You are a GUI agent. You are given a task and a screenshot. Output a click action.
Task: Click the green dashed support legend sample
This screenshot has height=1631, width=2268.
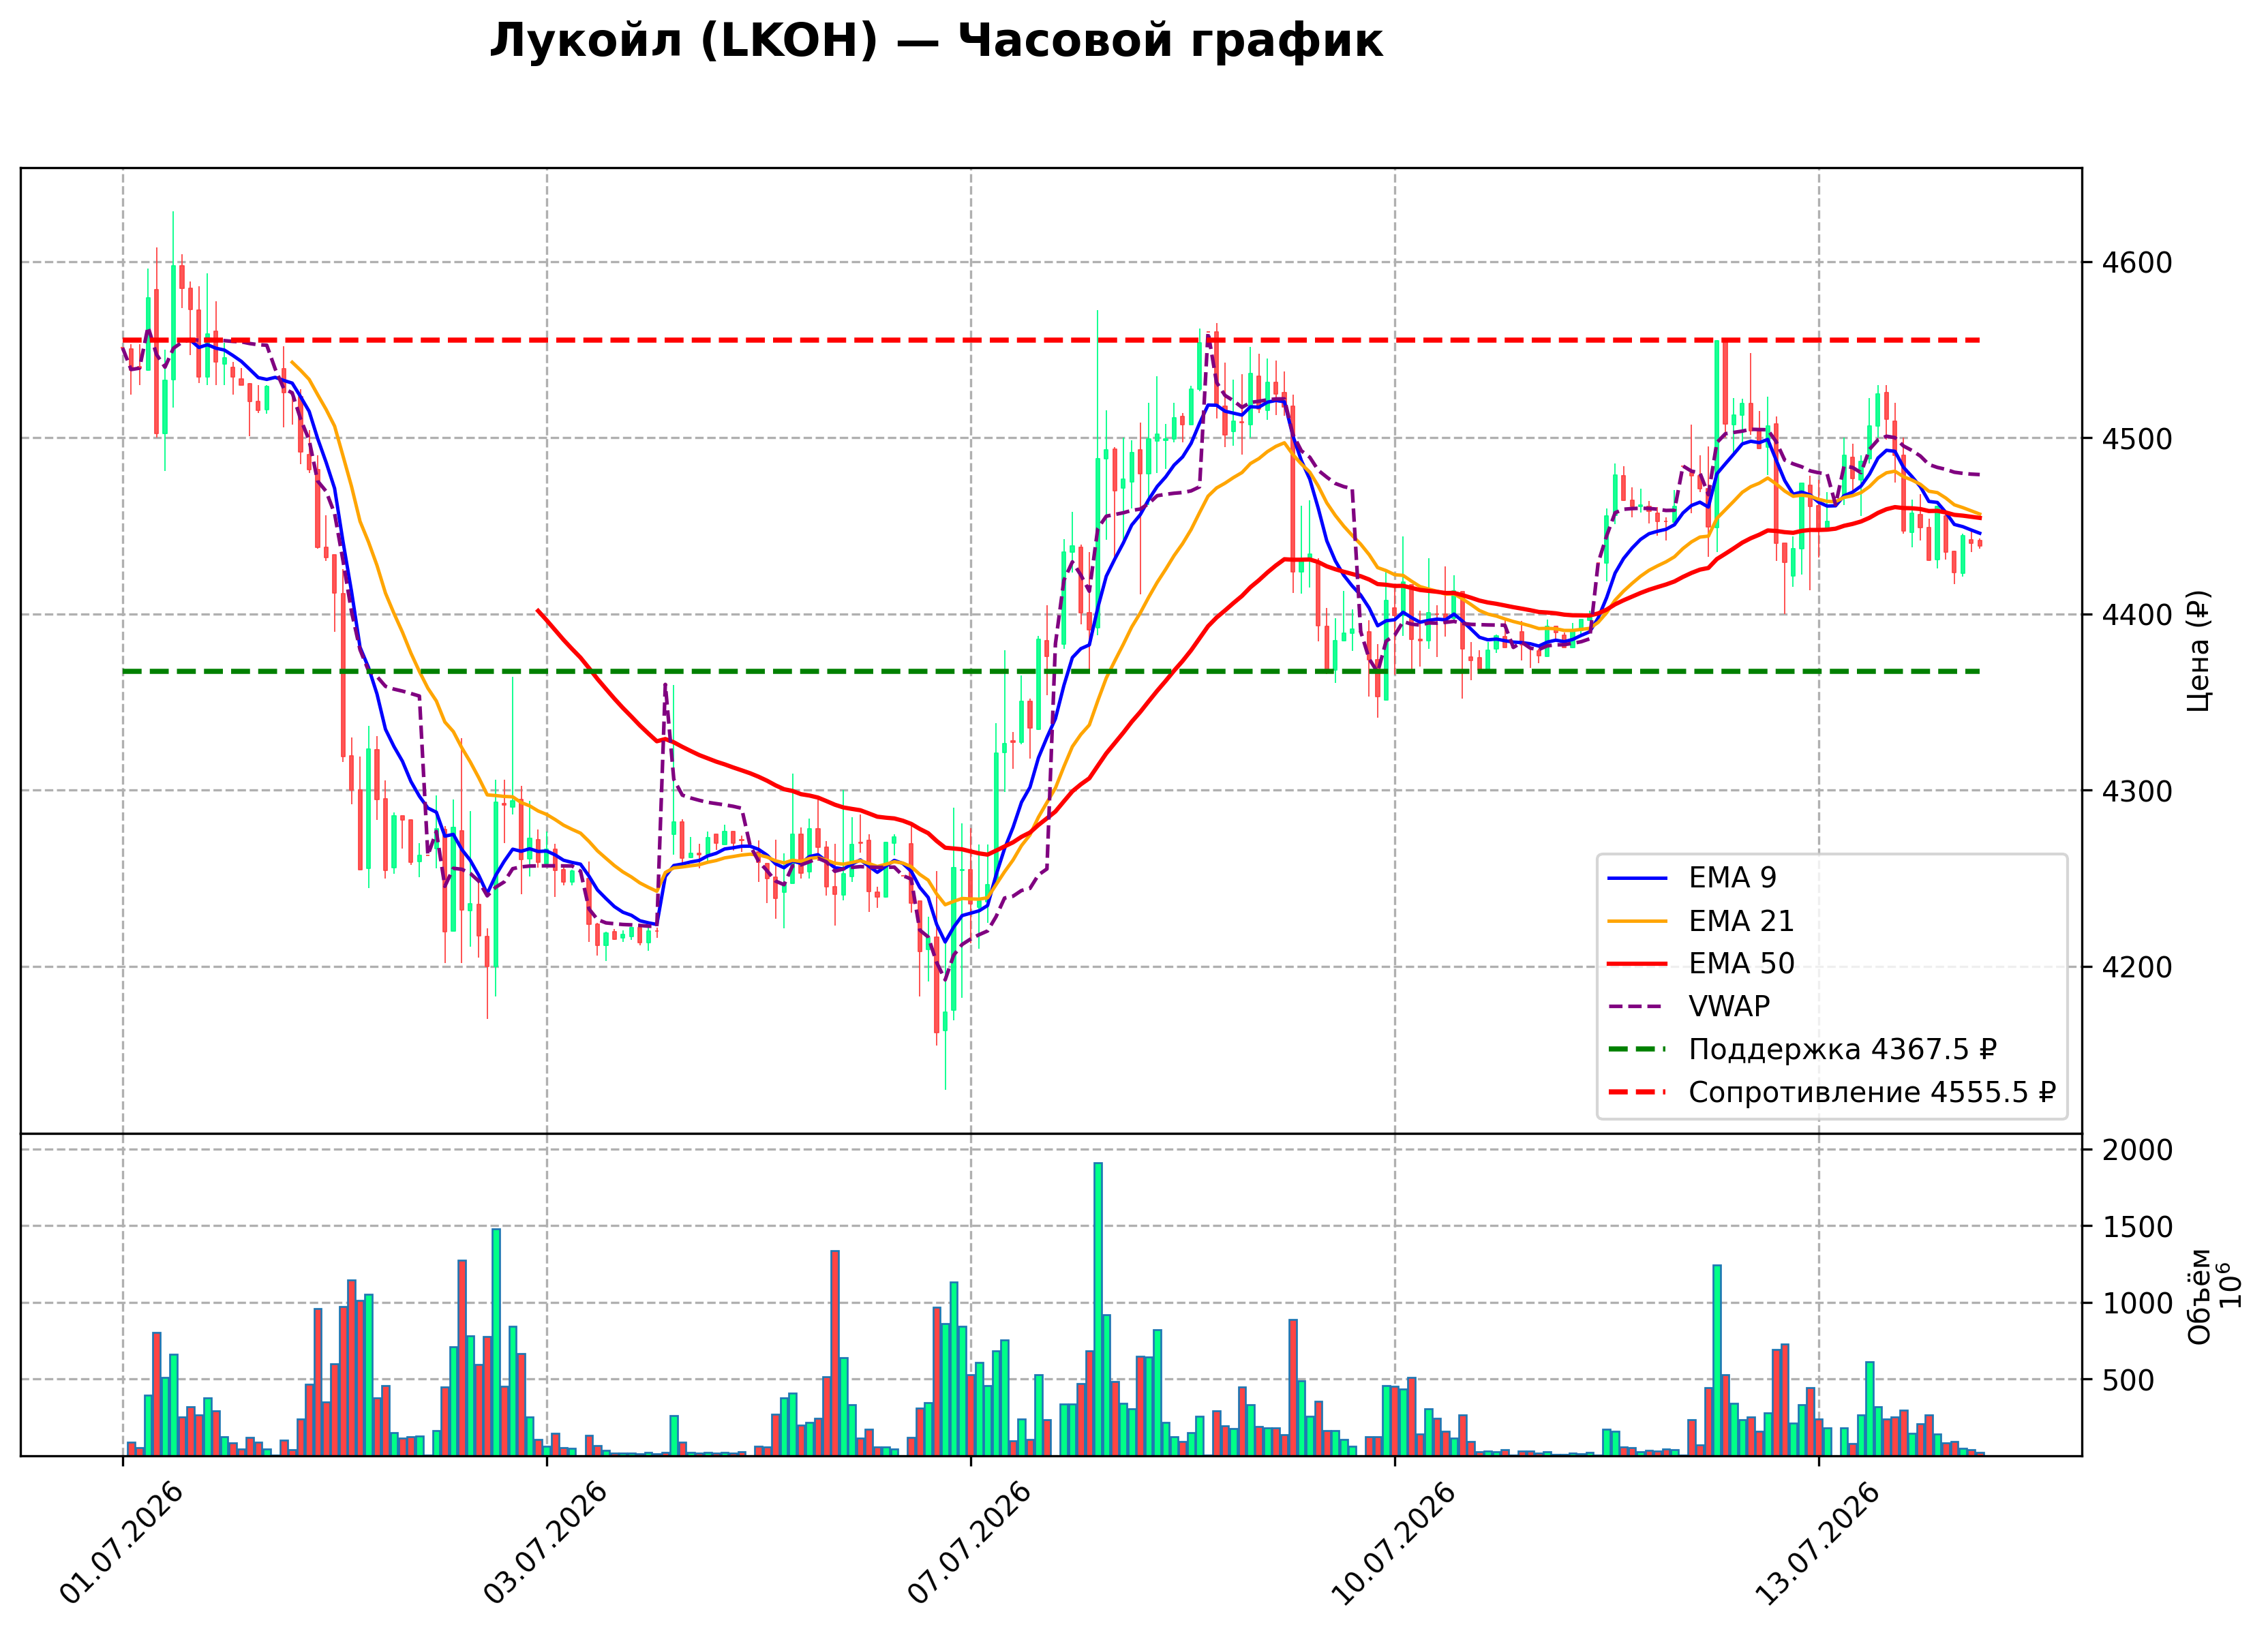1638,1050
